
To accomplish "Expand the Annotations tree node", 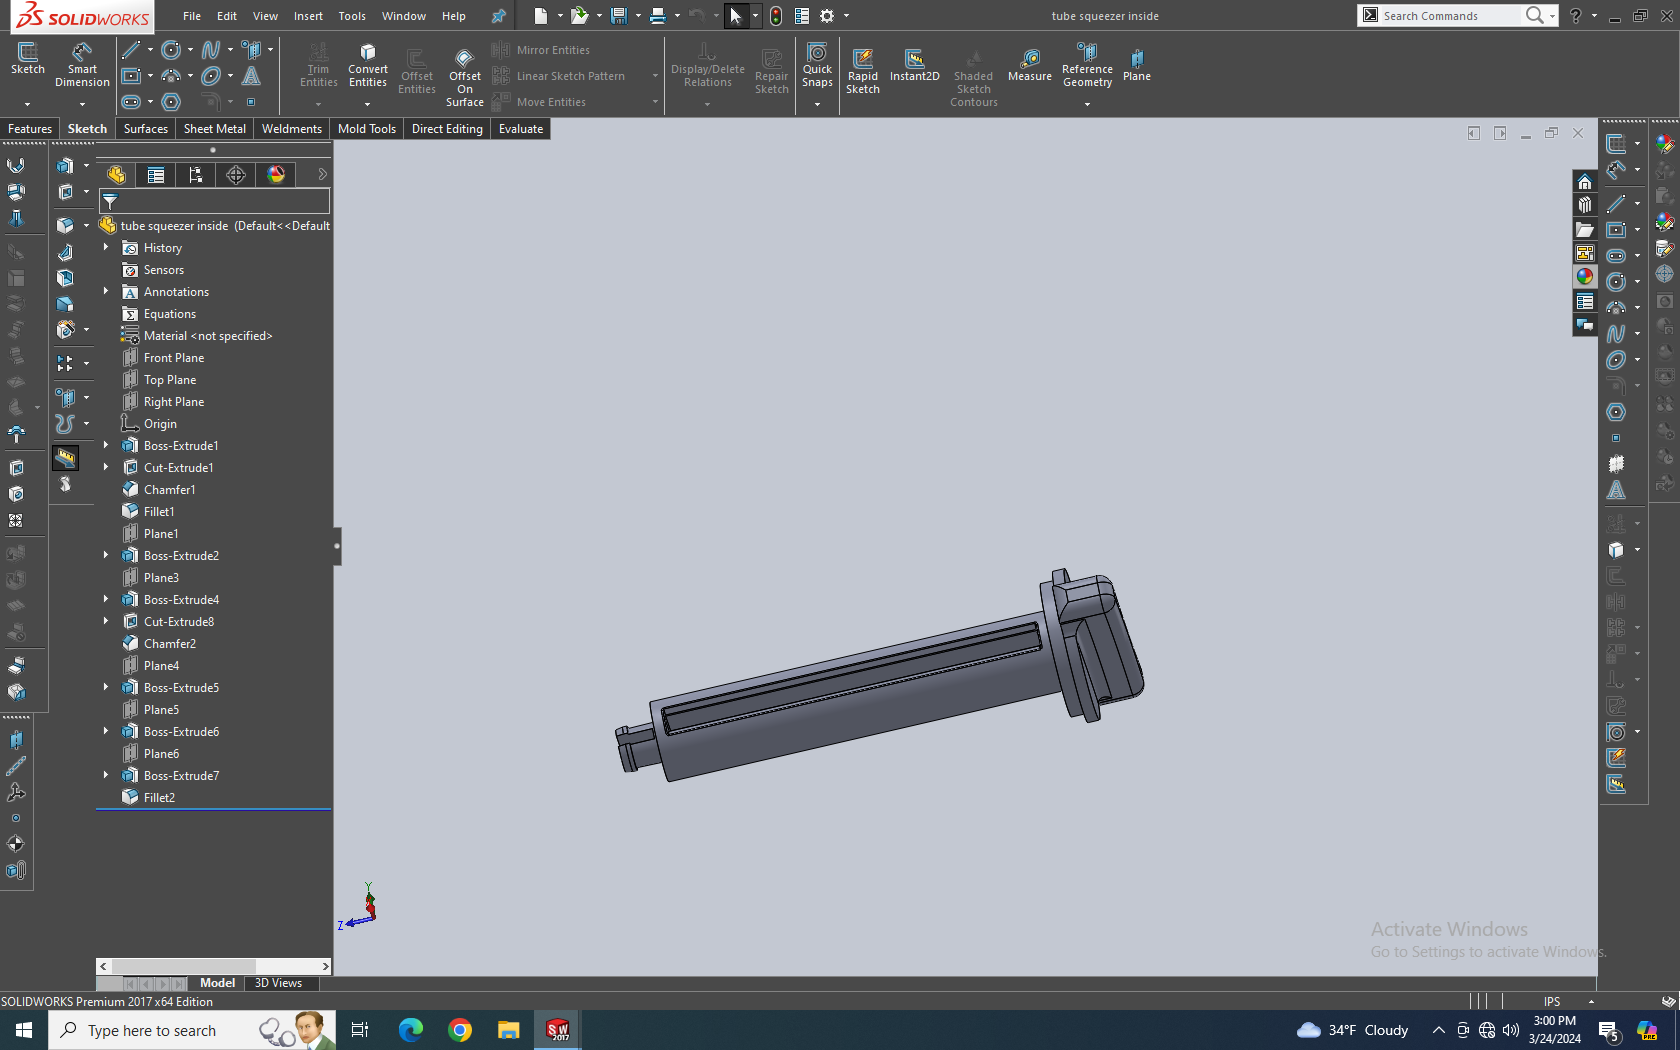I will click(x=106, y=291).
